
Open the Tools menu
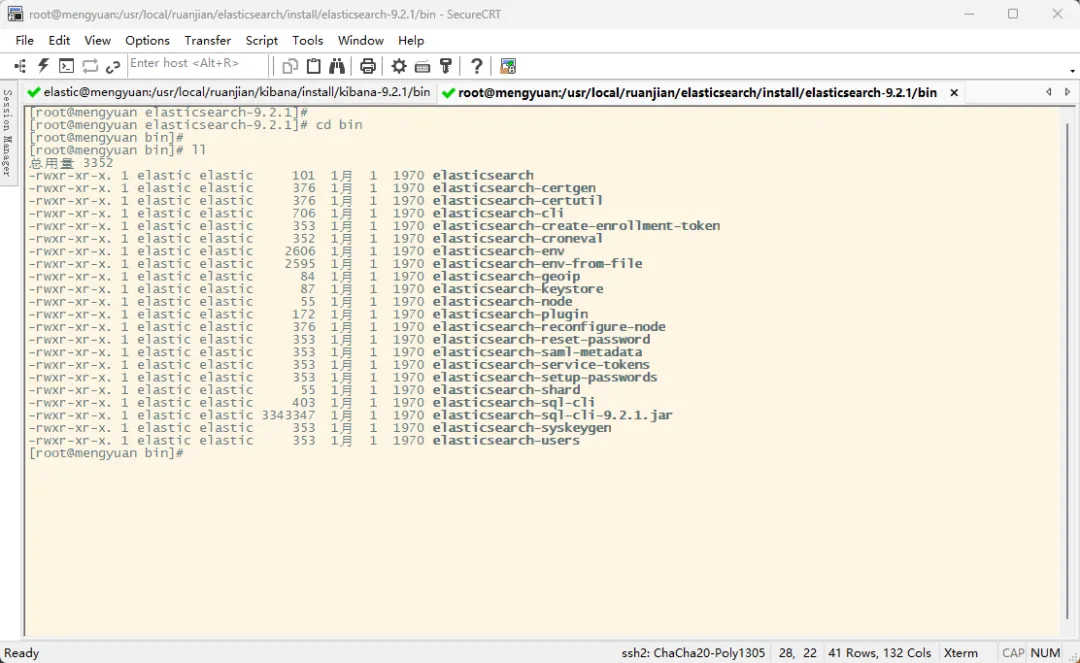307,41
